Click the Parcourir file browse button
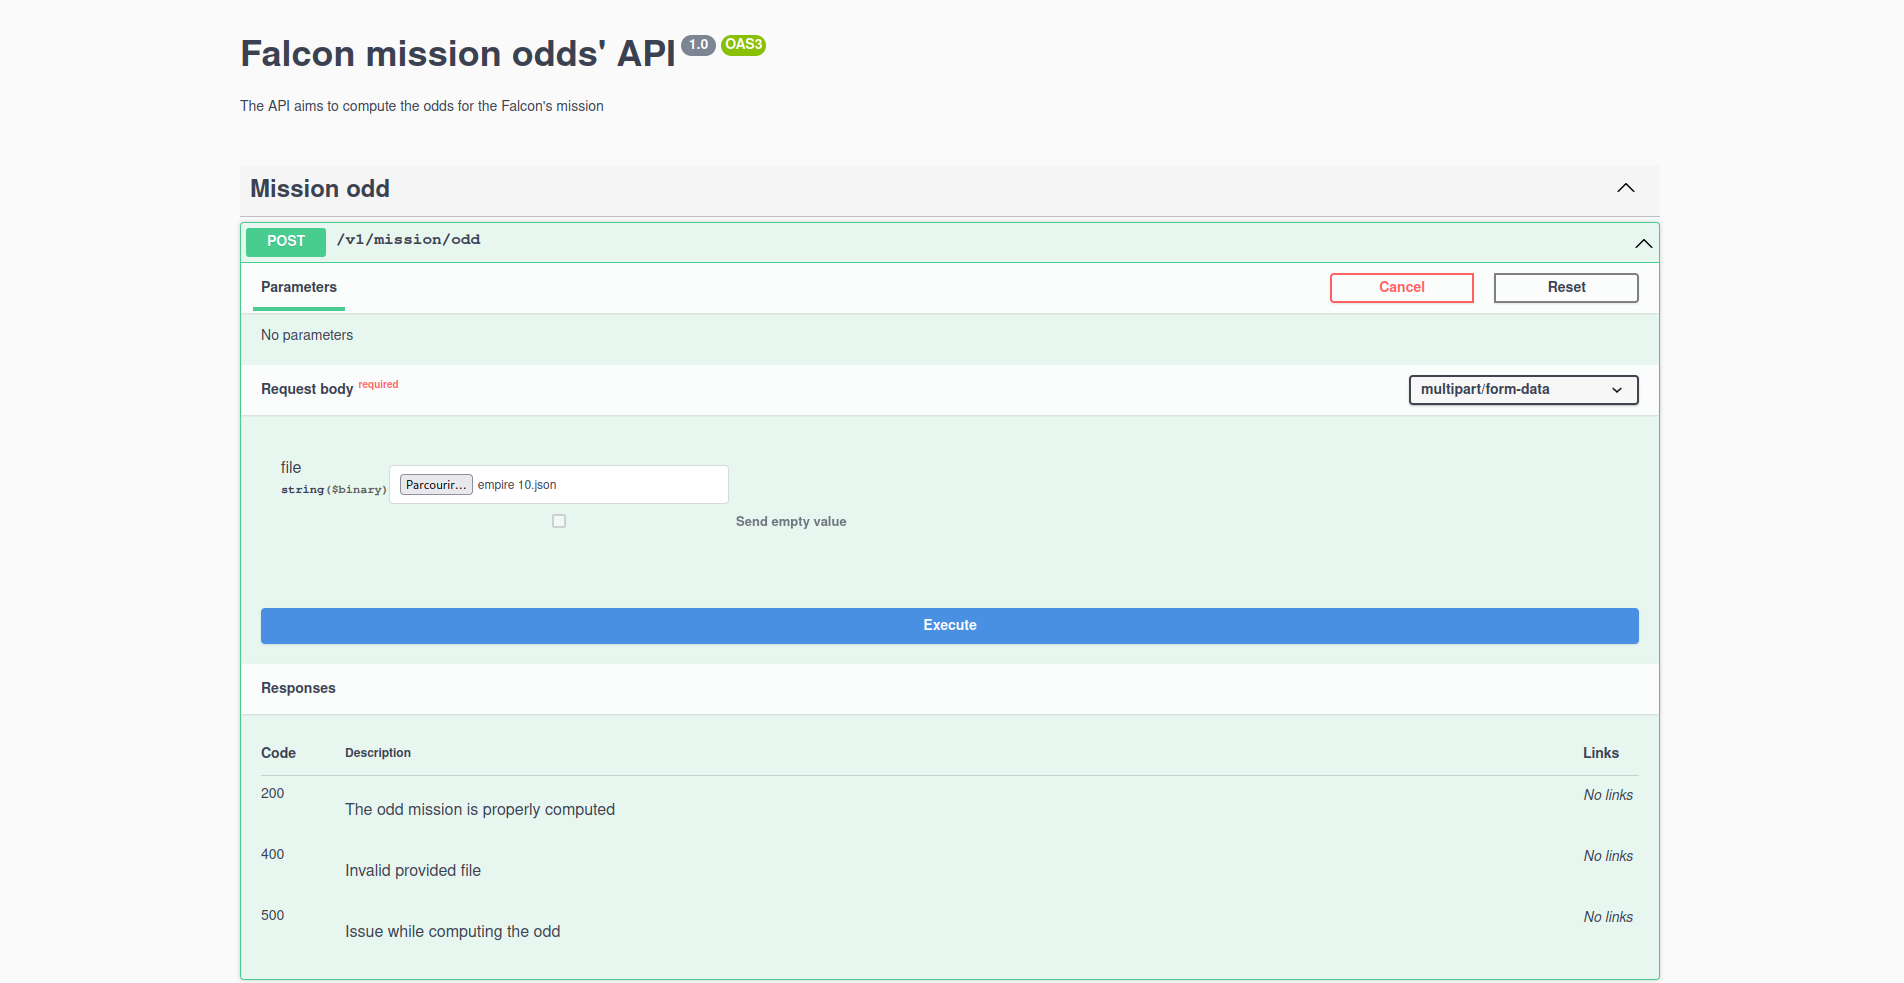 [x=436, y=485]
